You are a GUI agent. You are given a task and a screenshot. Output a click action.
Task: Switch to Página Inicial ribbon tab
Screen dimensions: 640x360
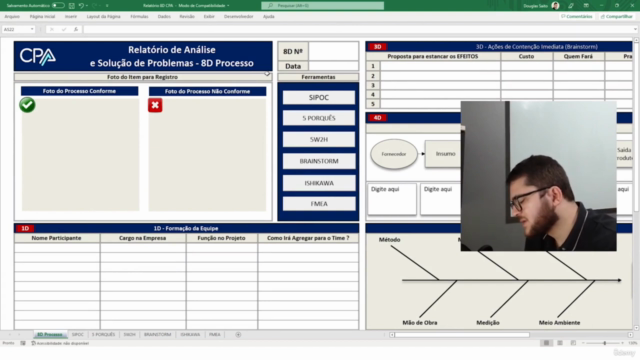click(42, 17)
